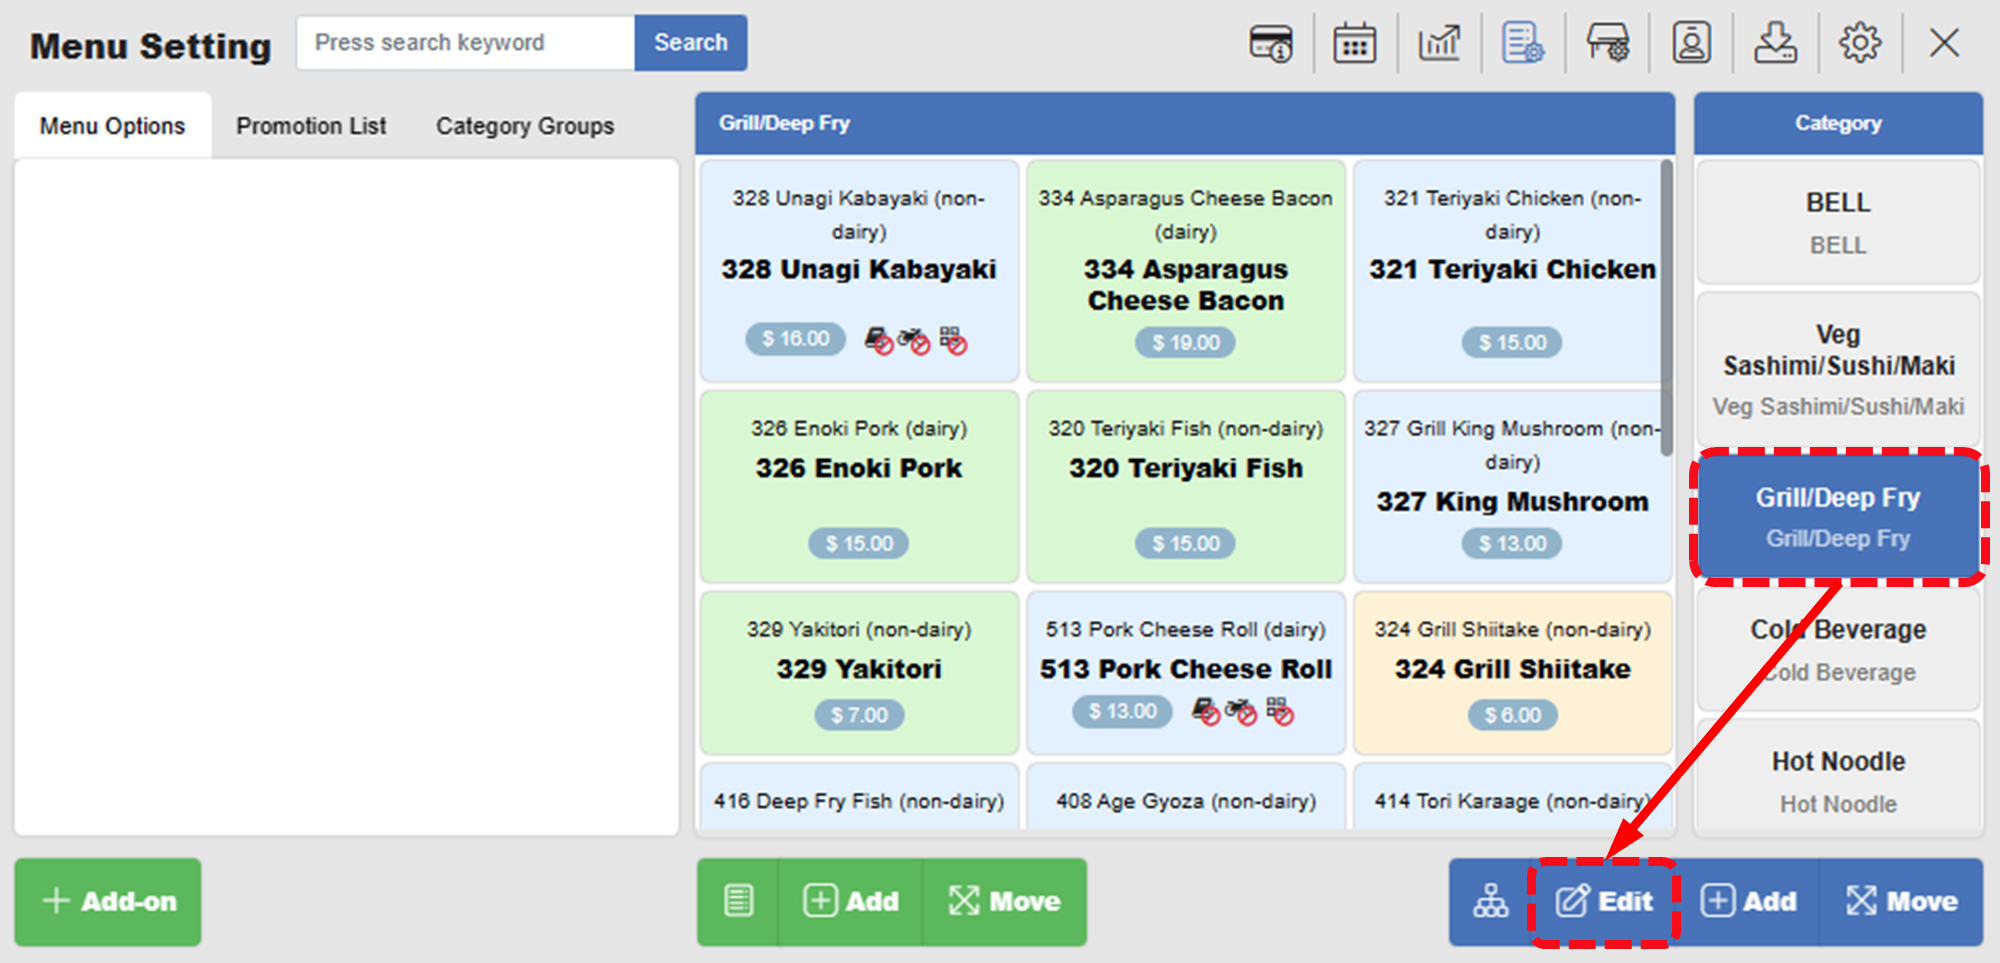Click the printer settings icon
This screenshot has width=2000, height=963.
(1607, 43)
